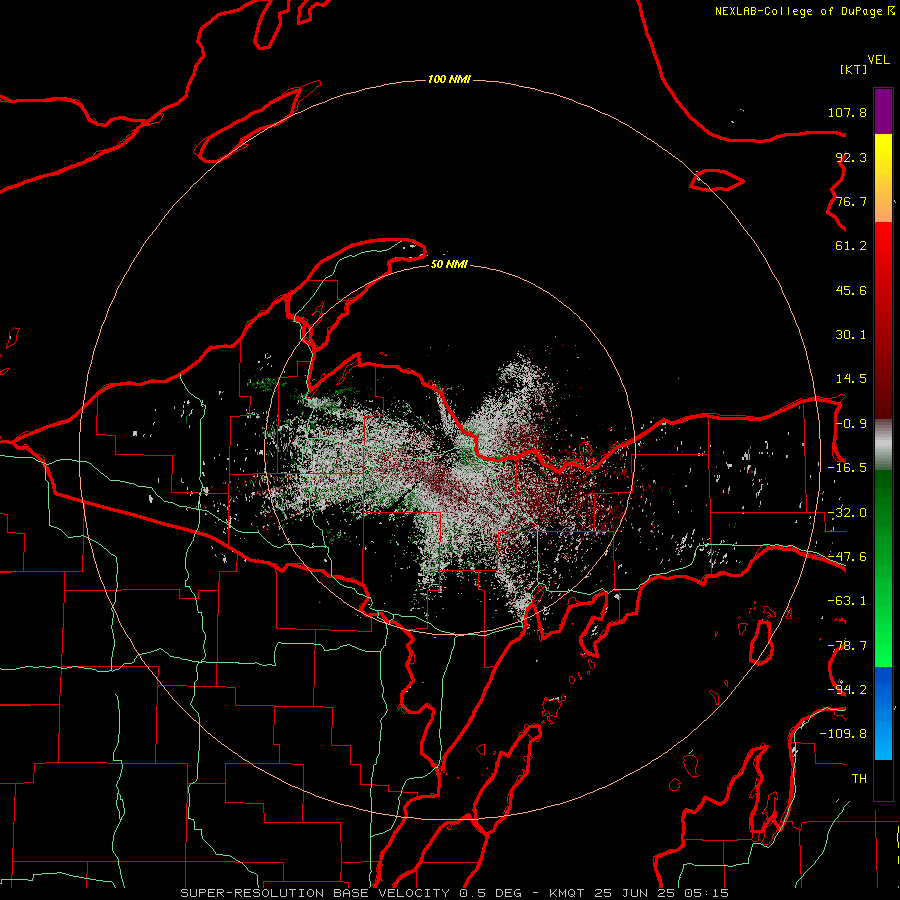
Task: Click the blue segment of the color bar
Action: point(883,713)
